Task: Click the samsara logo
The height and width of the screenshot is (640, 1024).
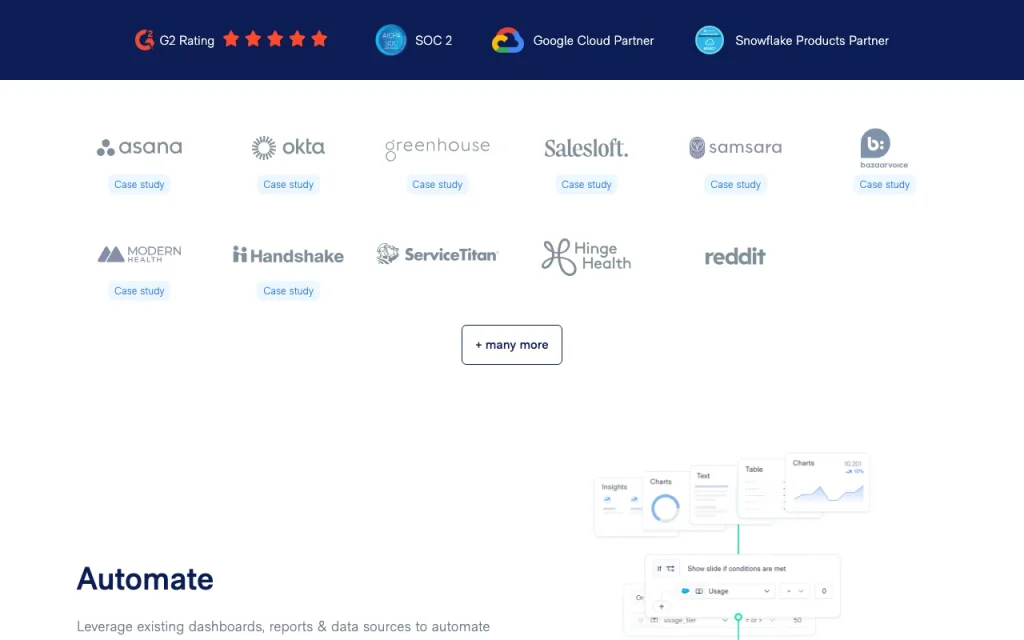Action: click(735, 148)
